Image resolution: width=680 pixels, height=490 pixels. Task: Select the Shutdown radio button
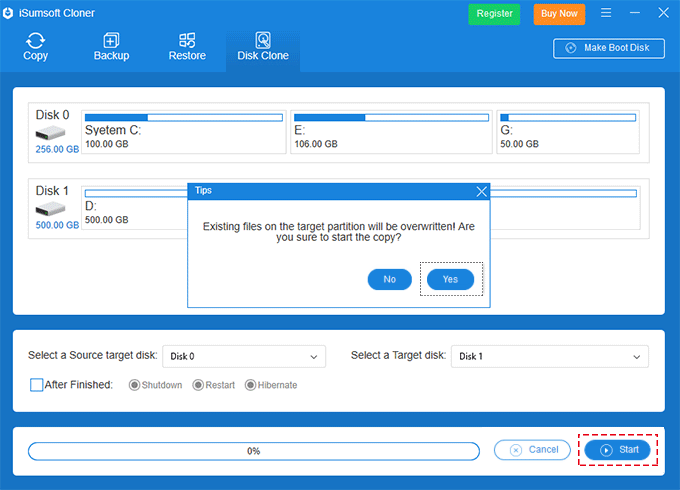point(134,385)
